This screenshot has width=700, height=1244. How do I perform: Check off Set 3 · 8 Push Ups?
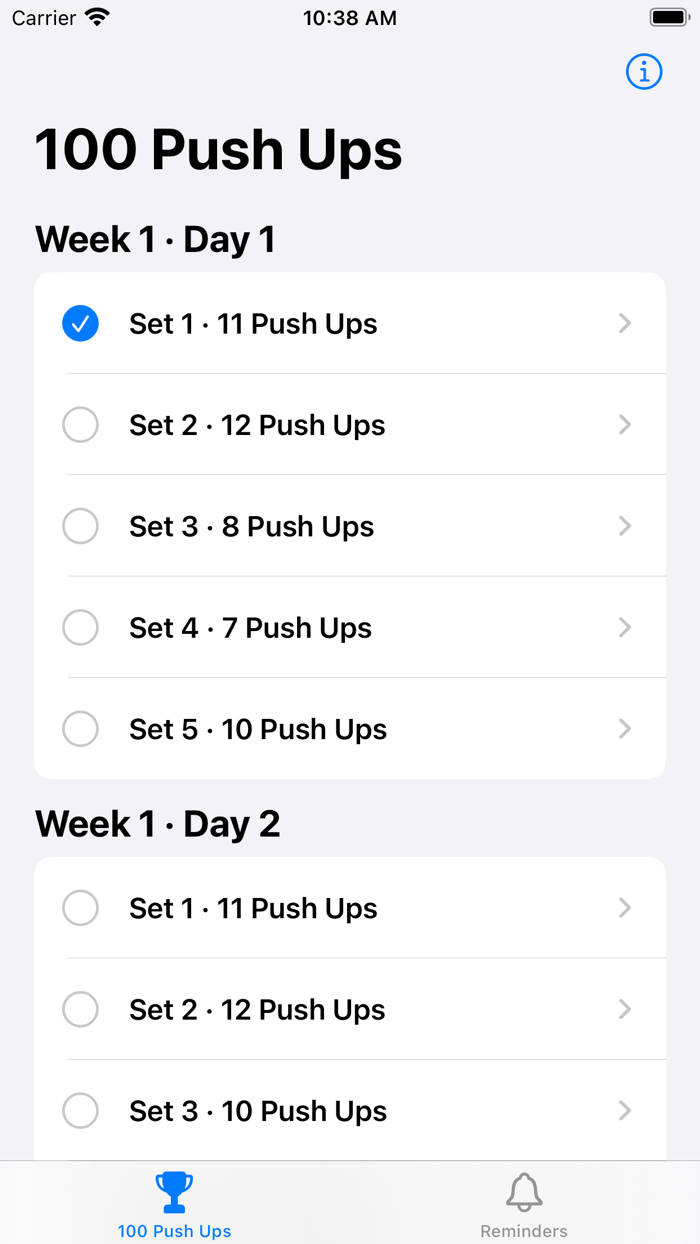[x=80, y=525]
